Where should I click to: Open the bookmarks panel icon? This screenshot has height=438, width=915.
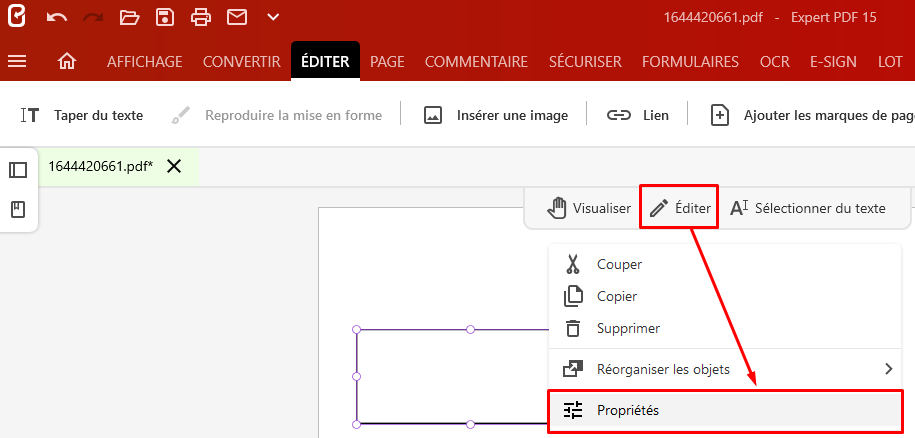coord(18,209)
